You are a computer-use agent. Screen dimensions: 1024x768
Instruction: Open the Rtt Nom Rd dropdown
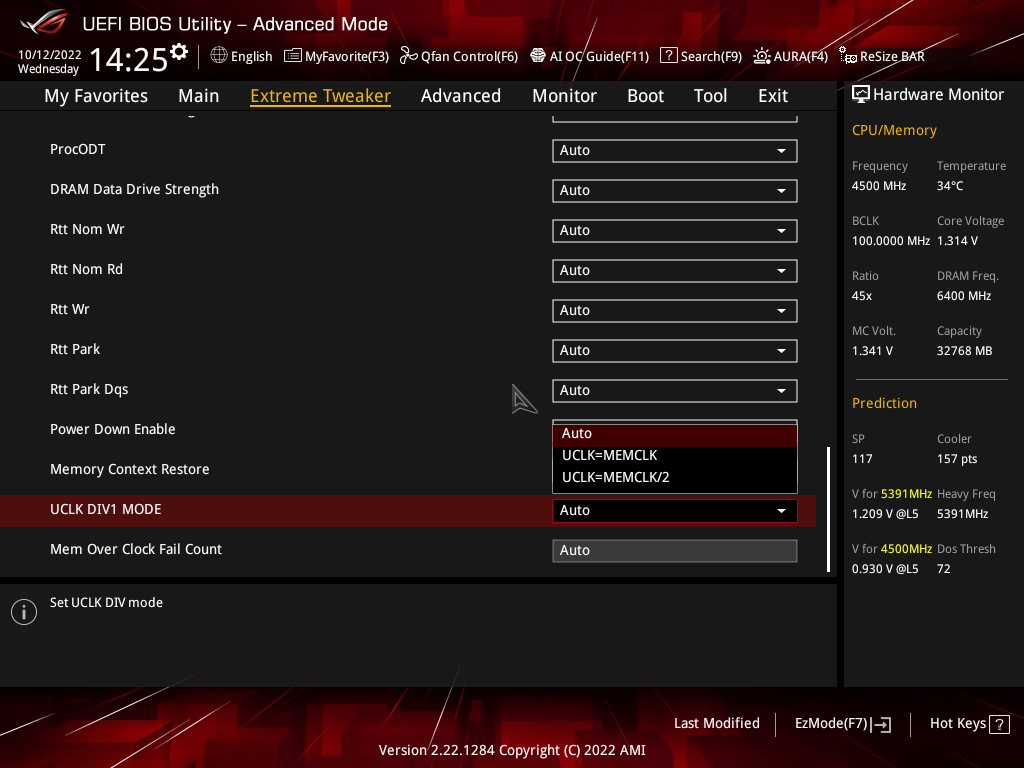pos(675,270)
